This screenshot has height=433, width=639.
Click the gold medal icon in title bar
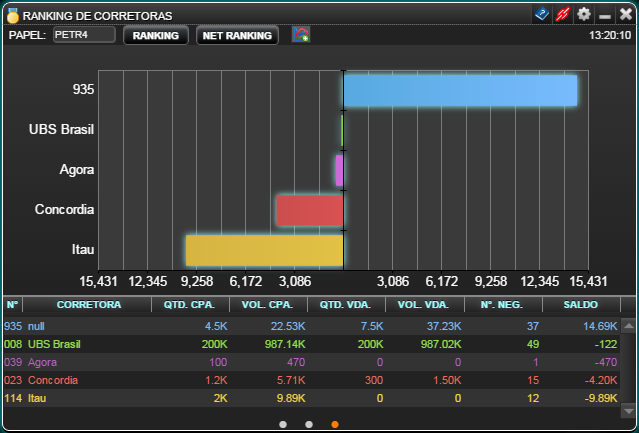[13, 15]
